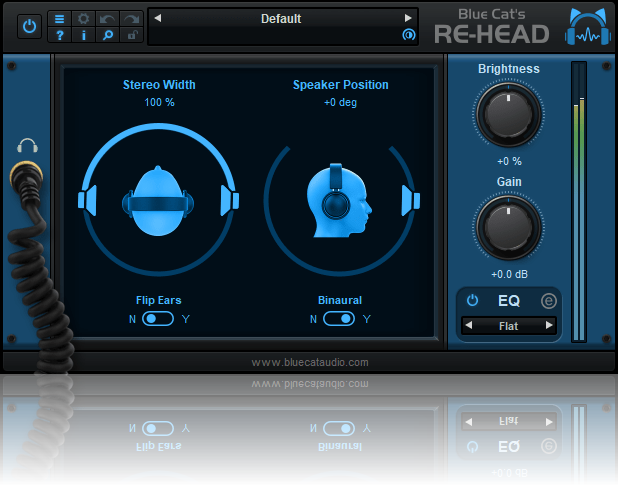This screenshot has height=486, width=618.
Task: Switch to next EQ curve after Flat
Action: 548,326
